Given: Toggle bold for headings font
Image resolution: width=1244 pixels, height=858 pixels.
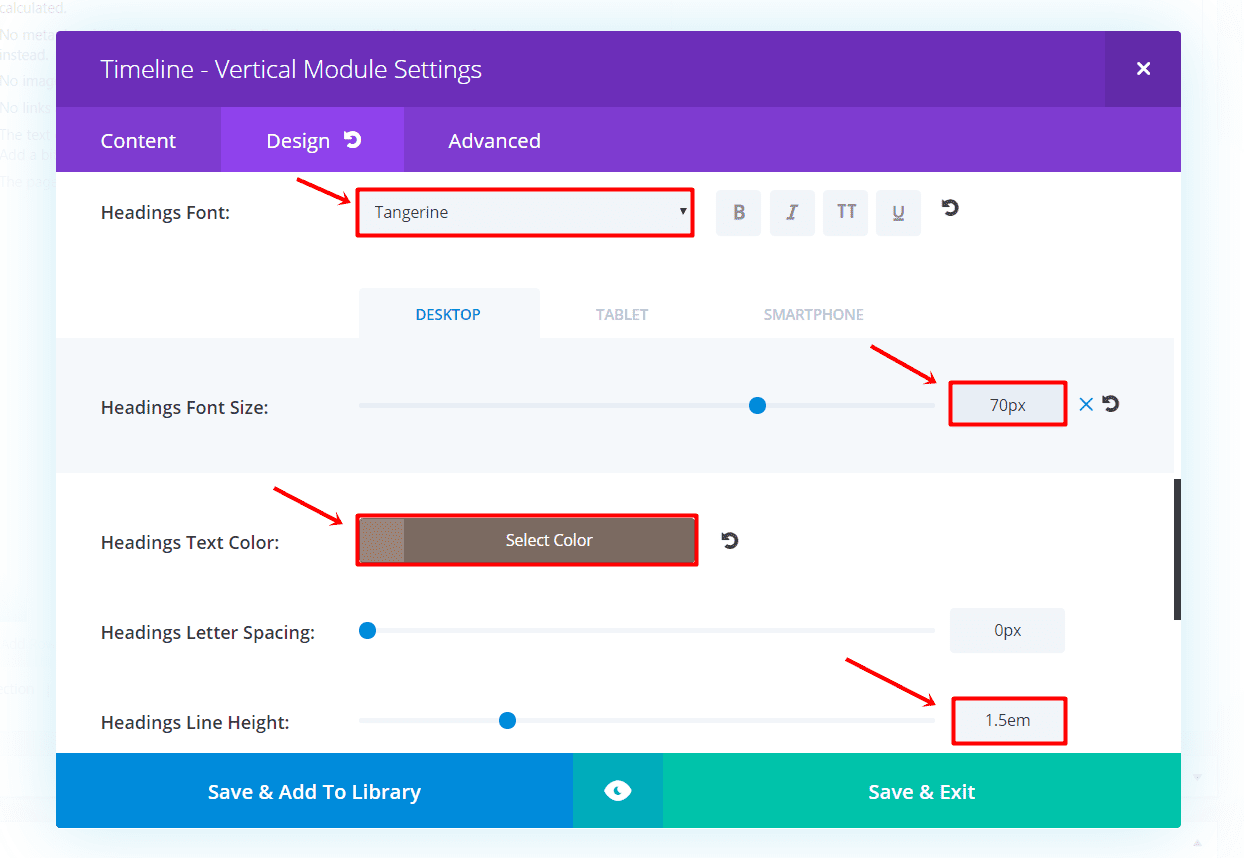Looking at the screenshot, I should [x=738, y=213].
